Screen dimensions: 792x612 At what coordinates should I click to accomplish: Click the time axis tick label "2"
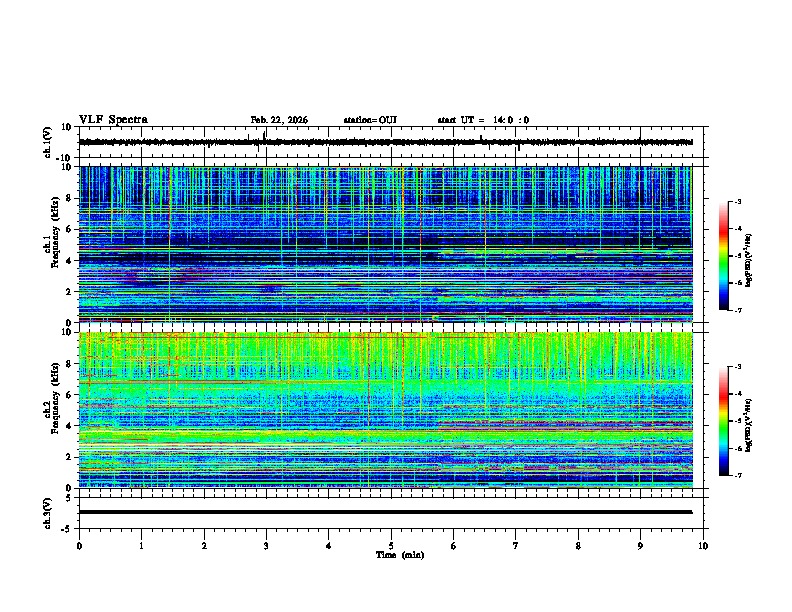click(x=204, y=546)
